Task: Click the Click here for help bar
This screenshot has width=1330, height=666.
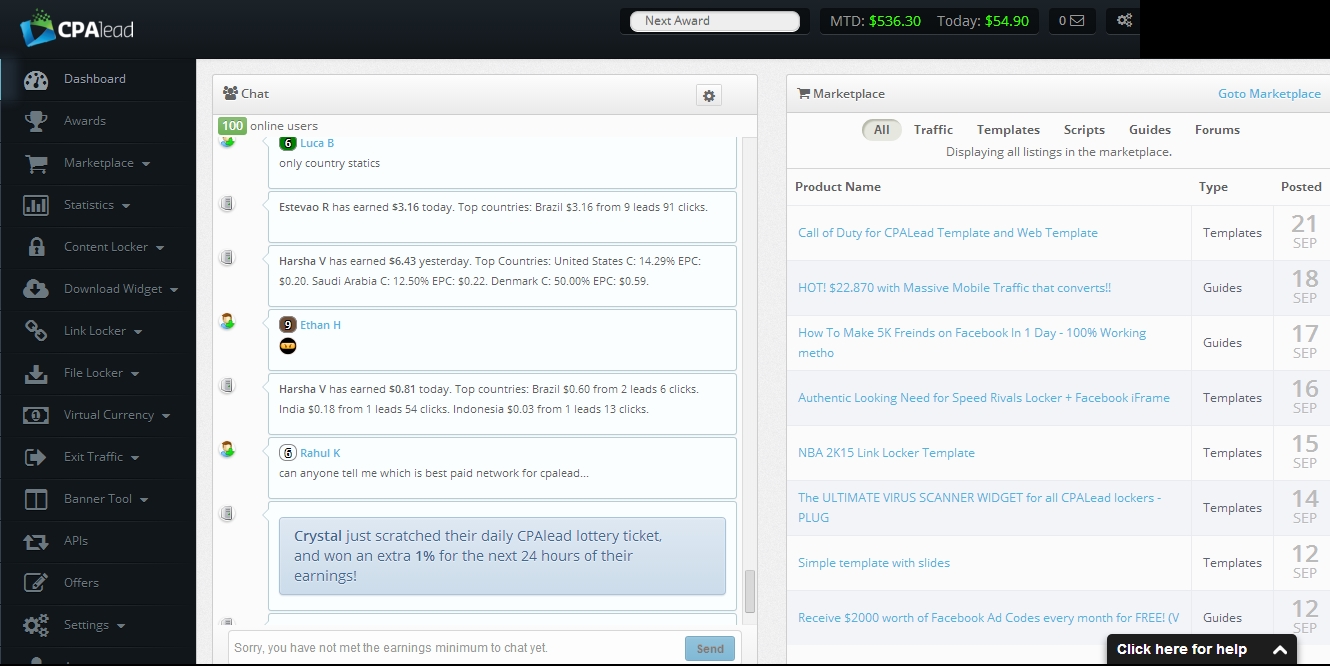Action: click(1201, 650)
